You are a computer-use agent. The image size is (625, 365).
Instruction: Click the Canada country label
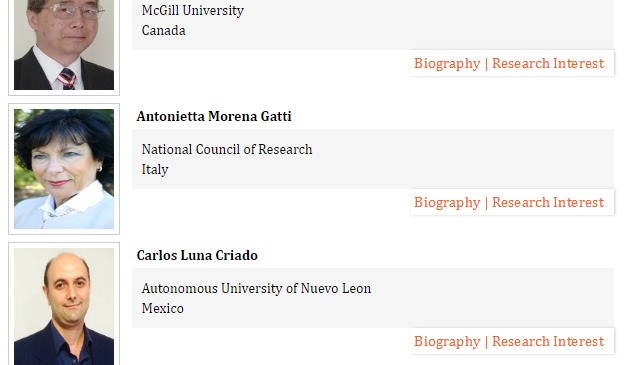point(163,31)
